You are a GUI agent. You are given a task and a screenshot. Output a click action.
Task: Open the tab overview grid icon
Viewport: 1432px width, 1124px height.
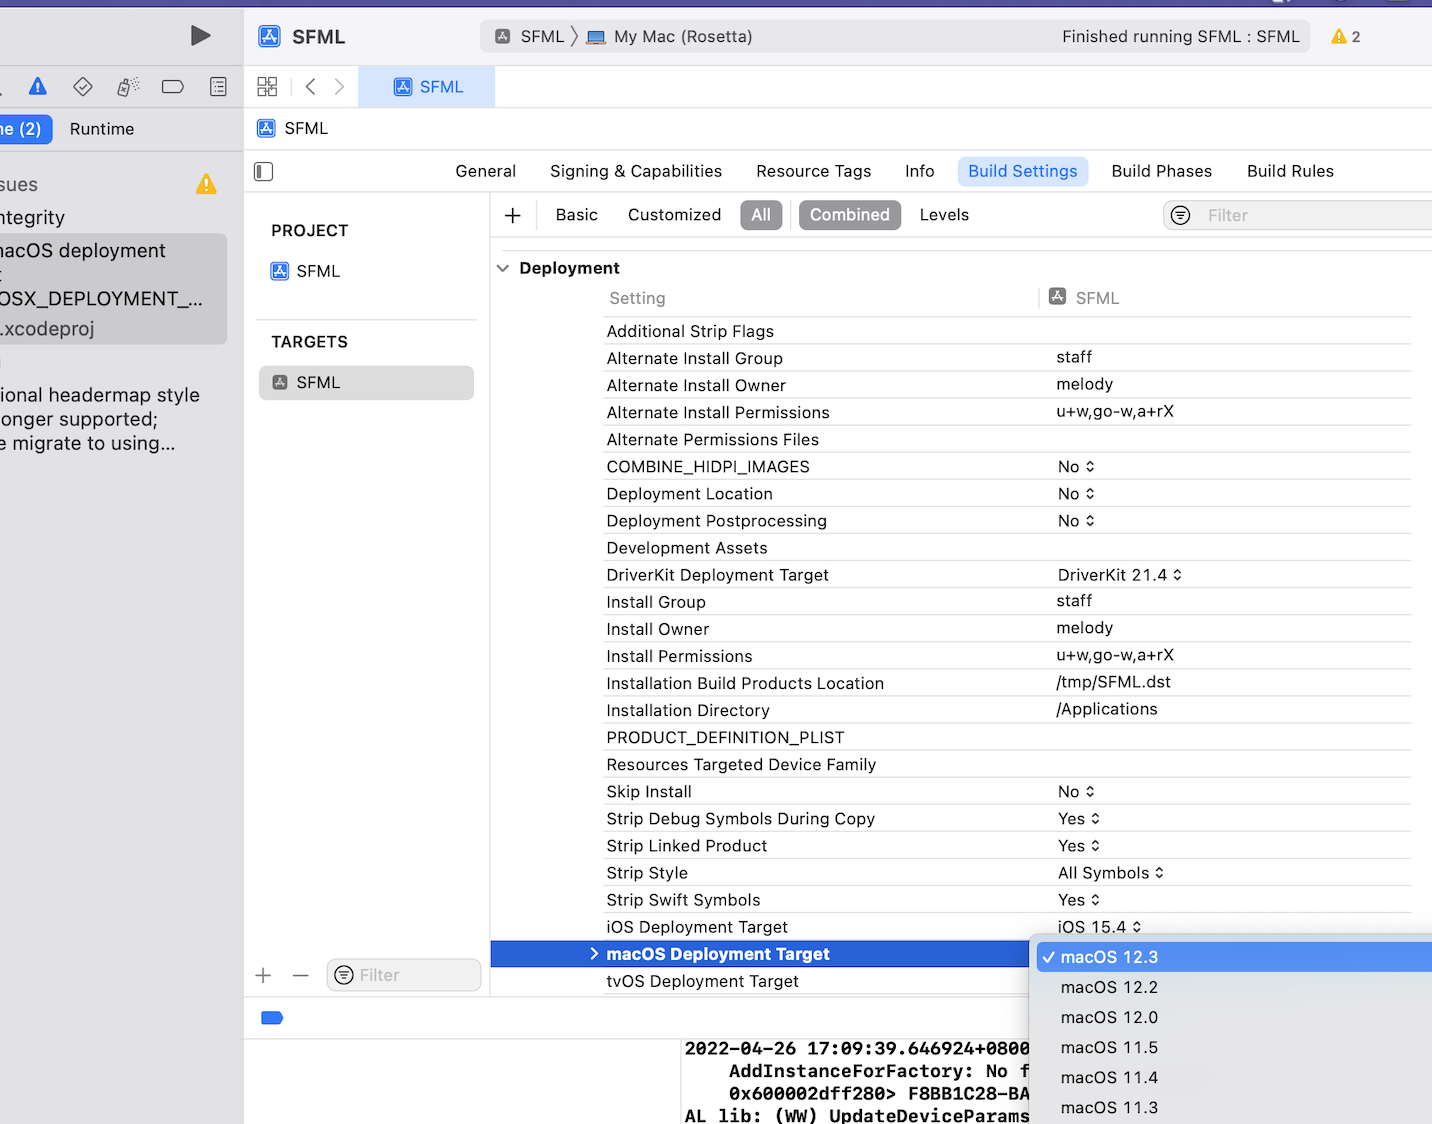(267, 86)
